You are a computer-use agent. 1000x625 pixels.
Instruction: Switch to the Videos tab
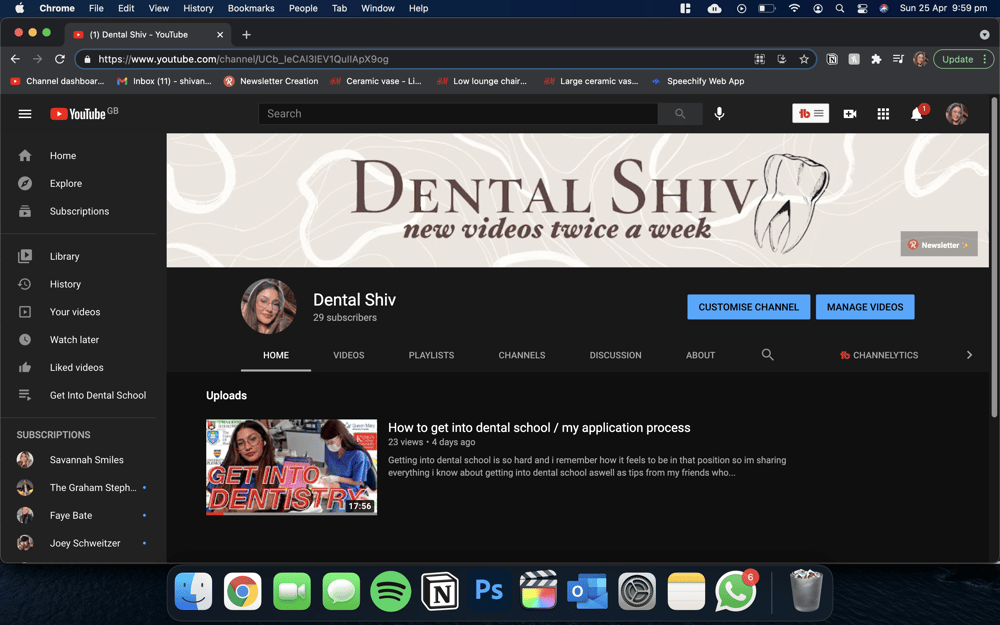click(348, 355)
